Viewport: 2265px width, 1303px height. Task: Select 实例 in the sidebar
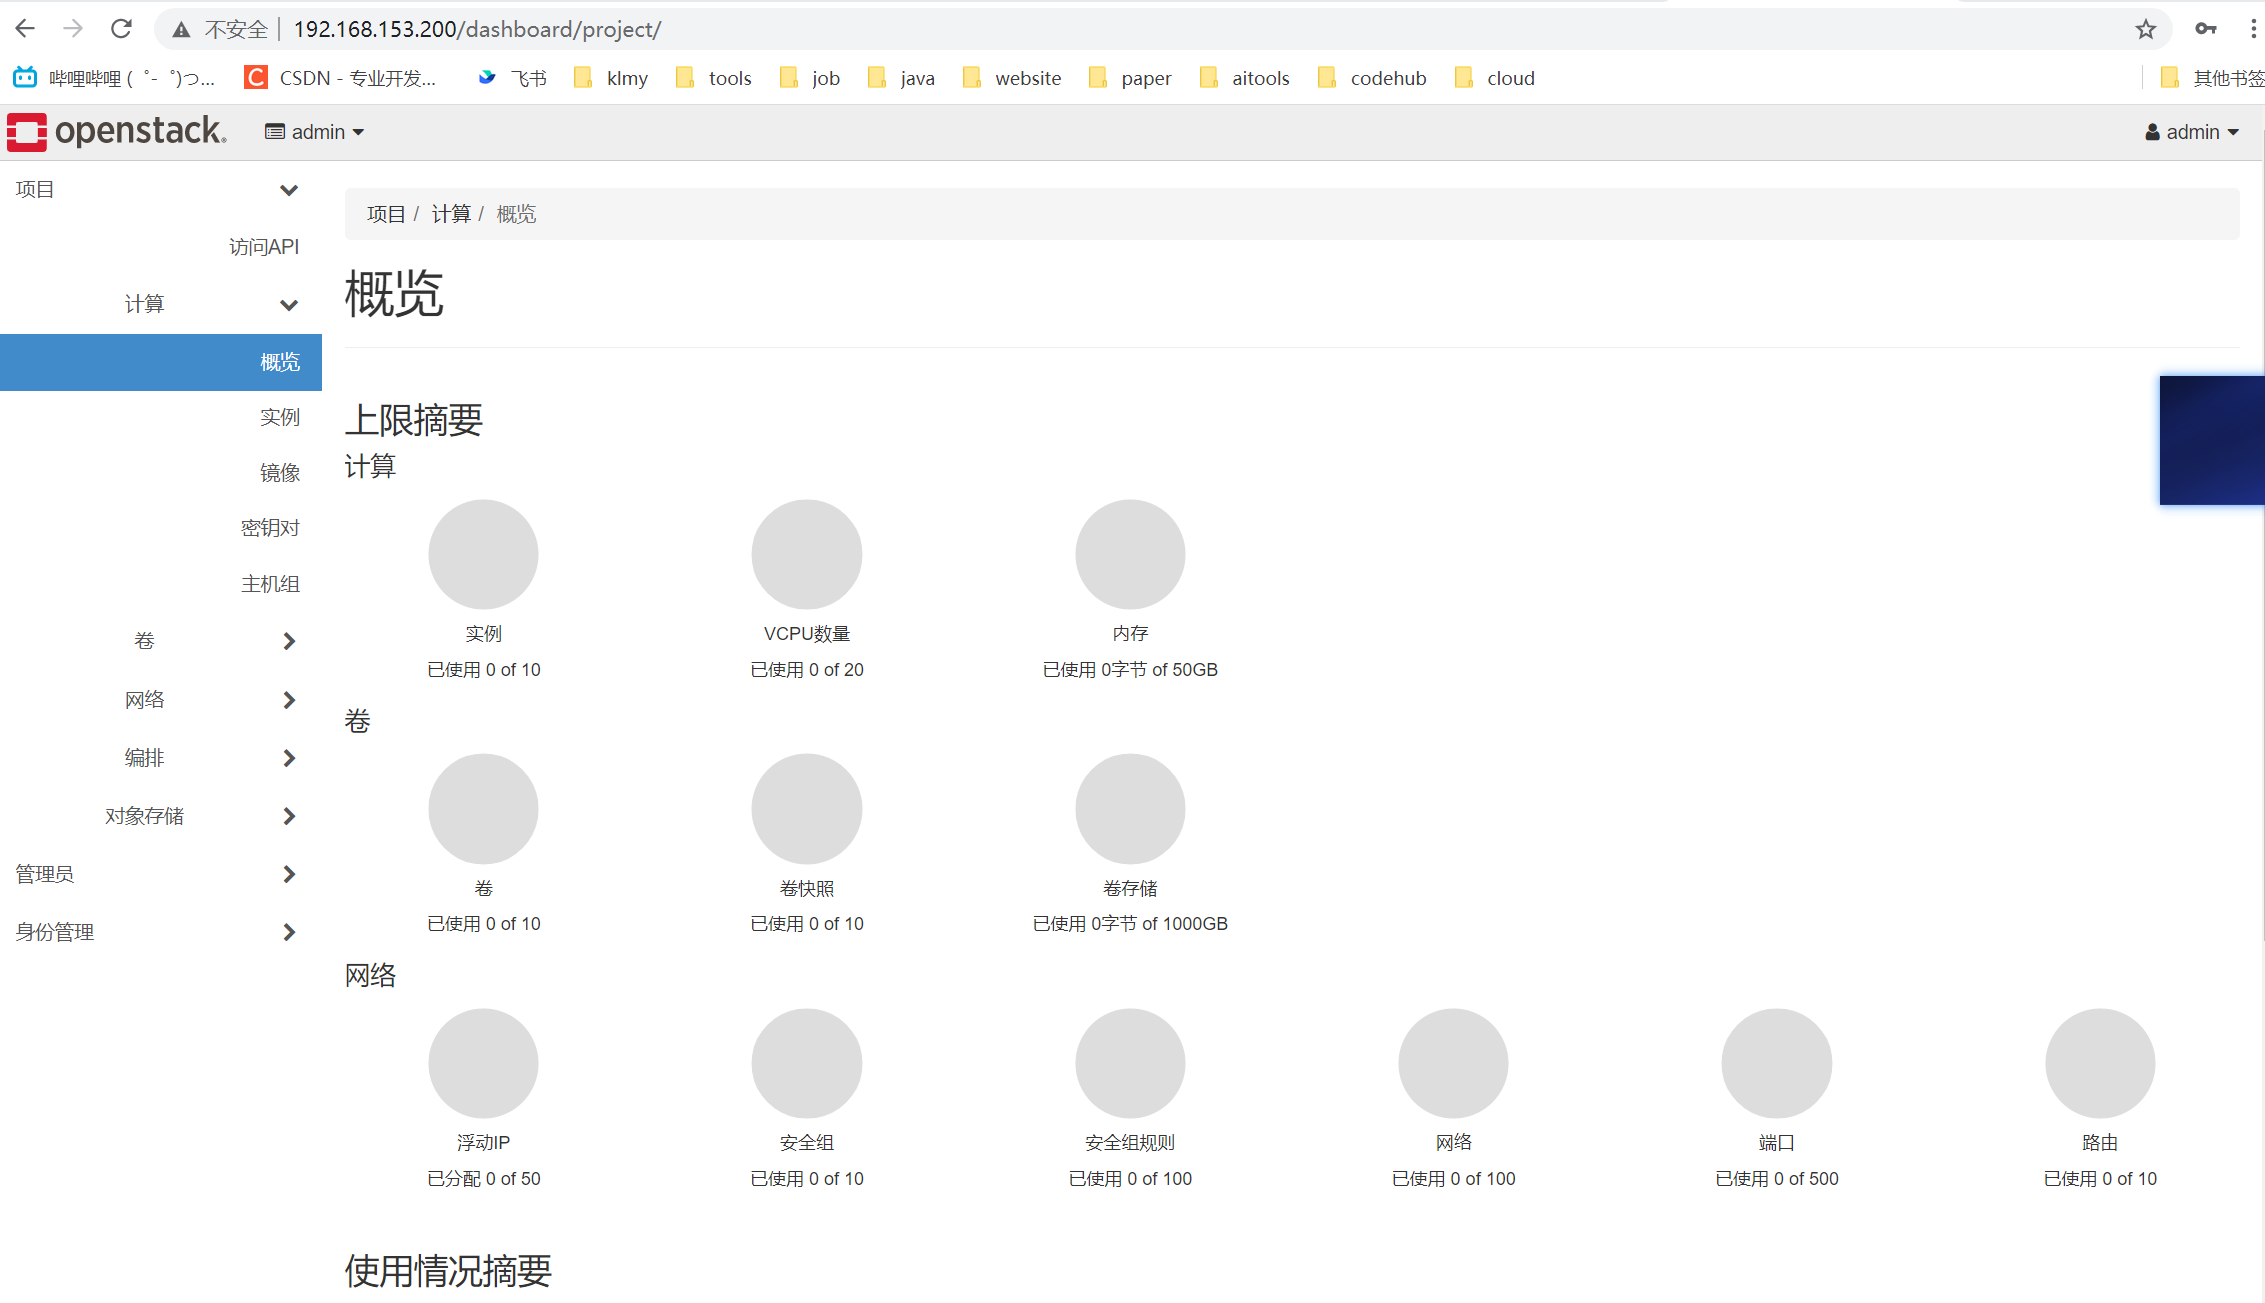click(x=279, y=417)
